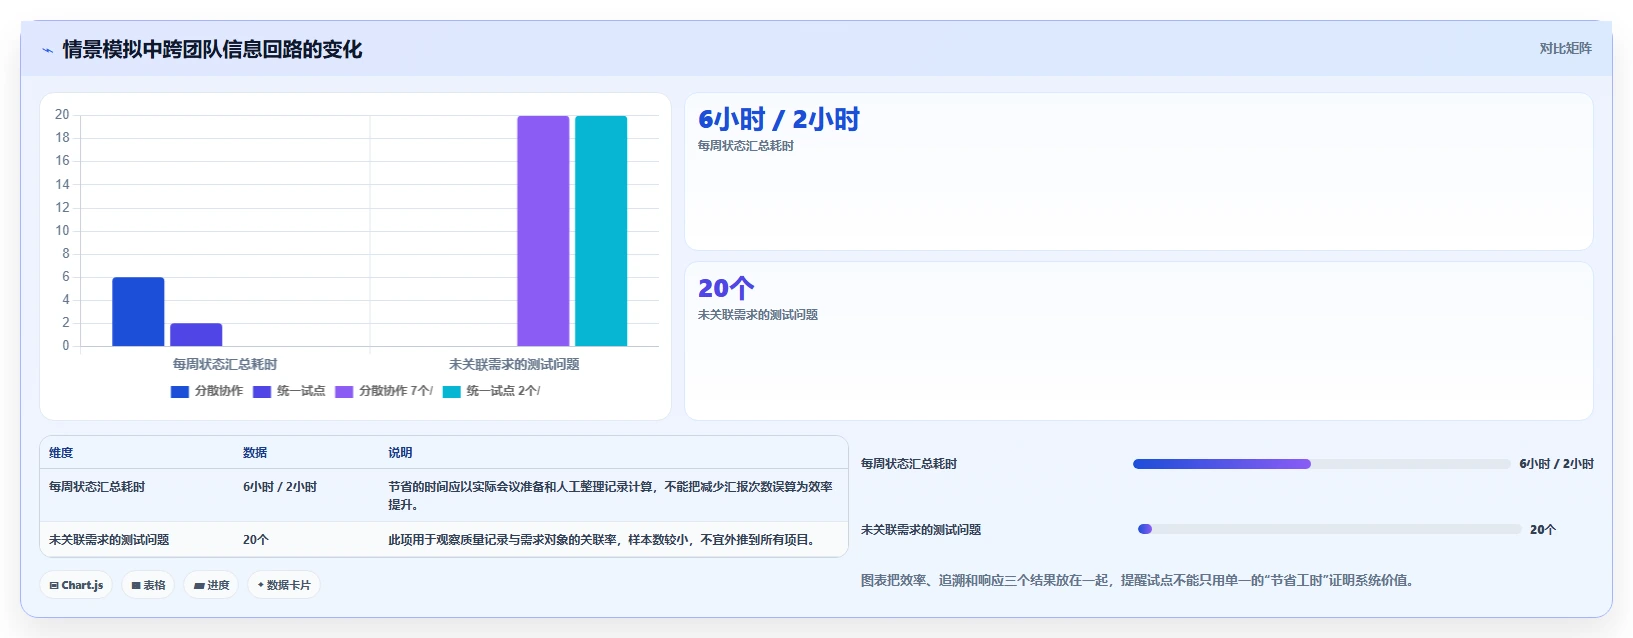1633x638 pixels.
Task: Click 未关联需求的测试问题 caption in second card
Action: (x=758, y=315)
